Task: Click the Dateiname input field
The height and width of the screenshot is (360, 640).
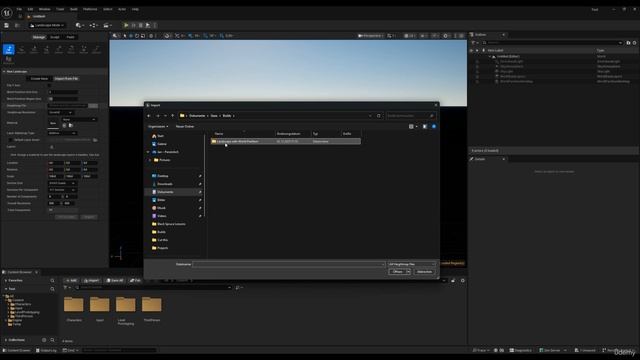Action: 289,264
